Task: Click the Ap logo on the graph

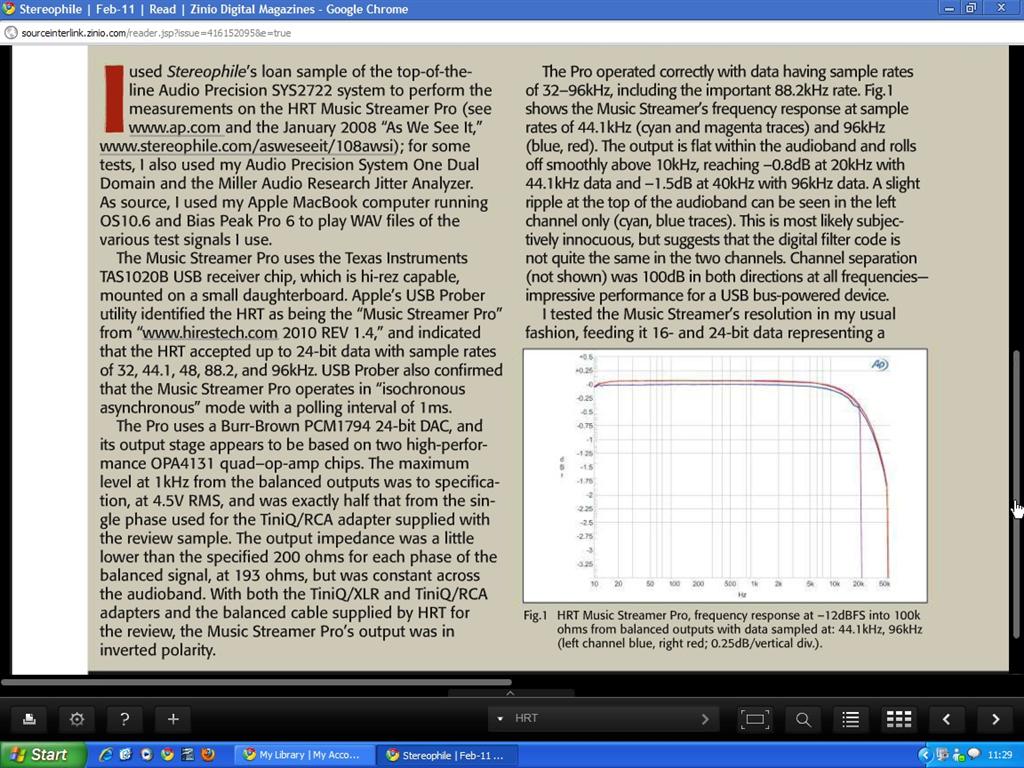Action: pos(880,364)
